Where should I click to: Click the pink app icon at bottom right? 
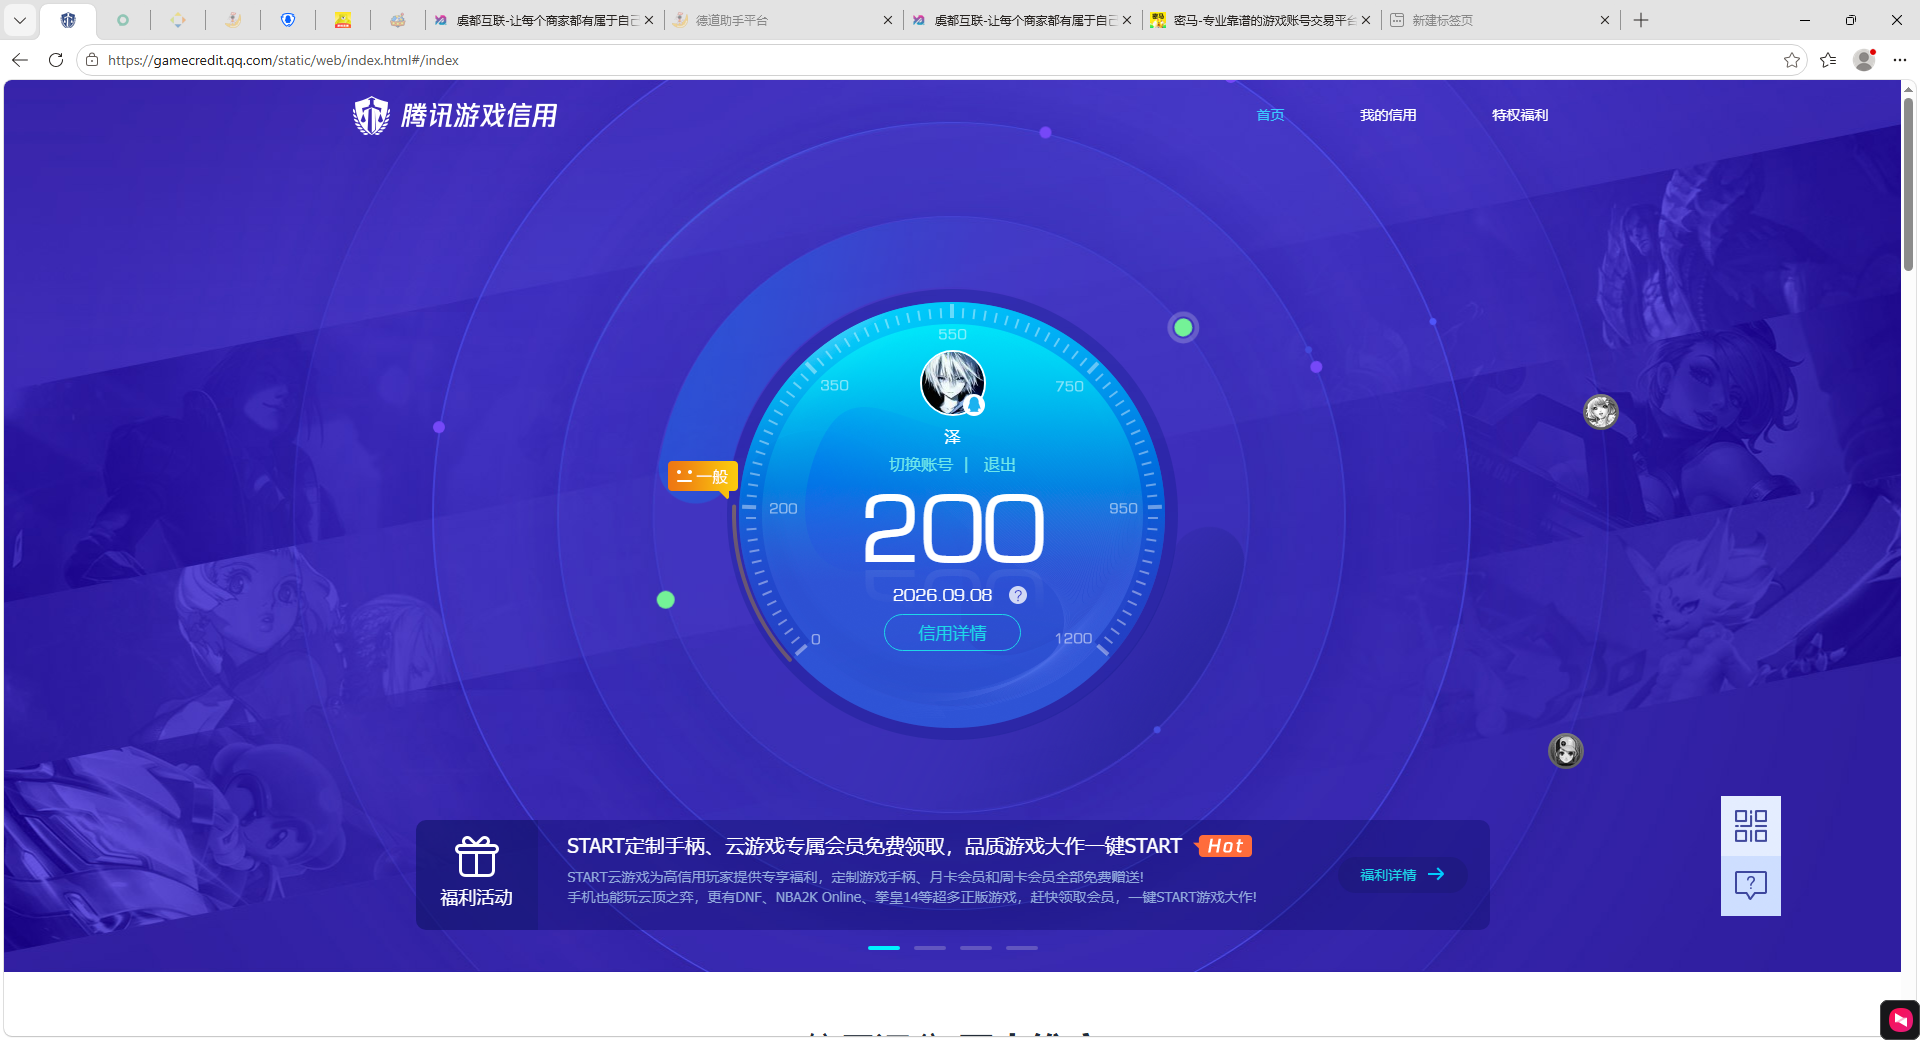click(x=1900, y=1020)
